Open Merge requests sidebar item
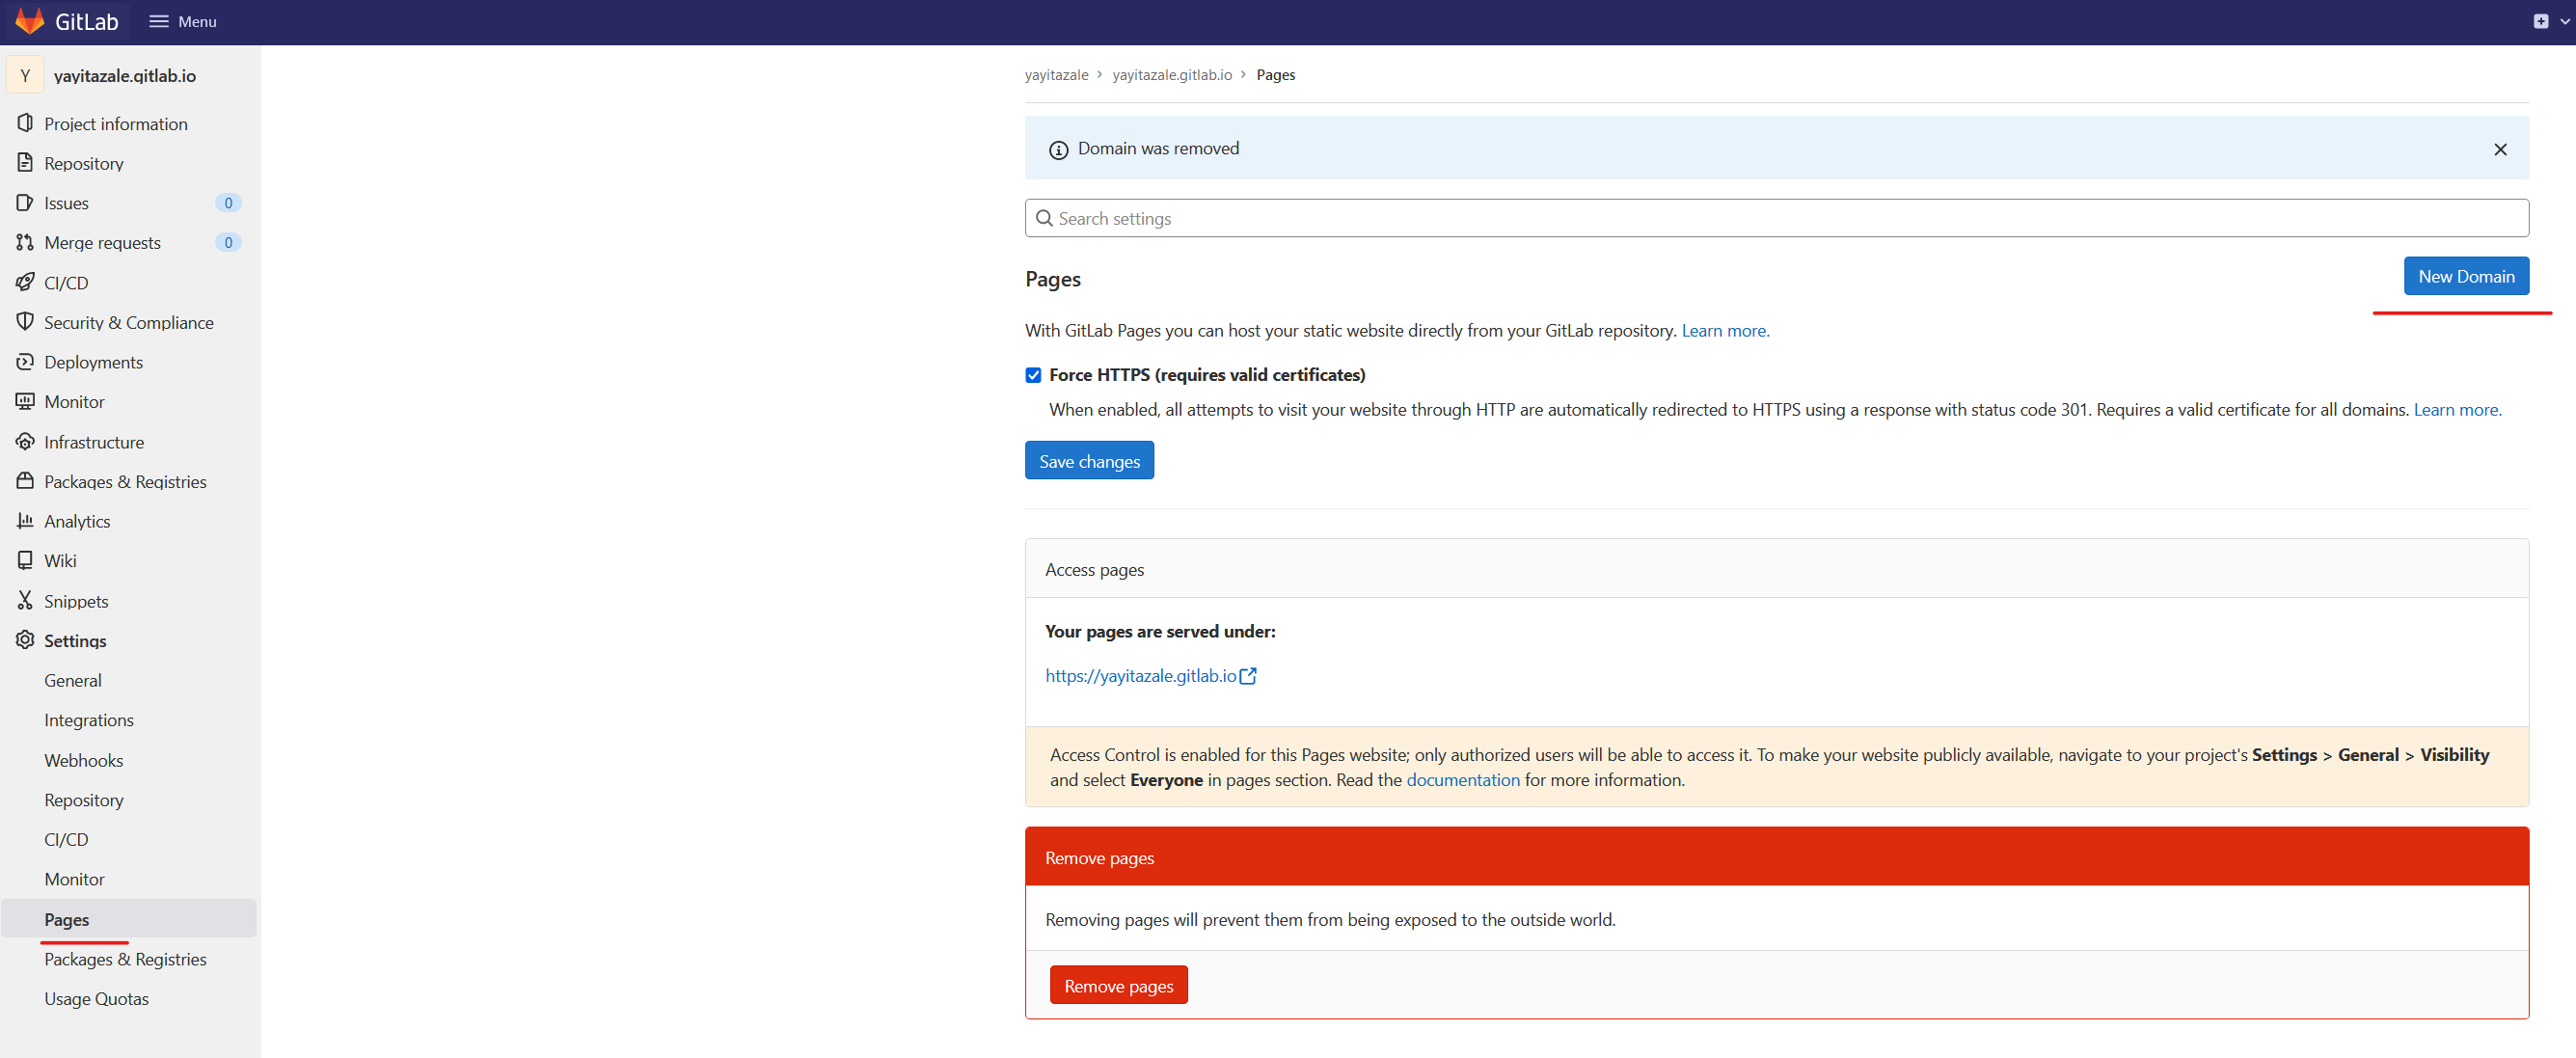Viewport: 2576px width, 1058px height. (129, 242)
